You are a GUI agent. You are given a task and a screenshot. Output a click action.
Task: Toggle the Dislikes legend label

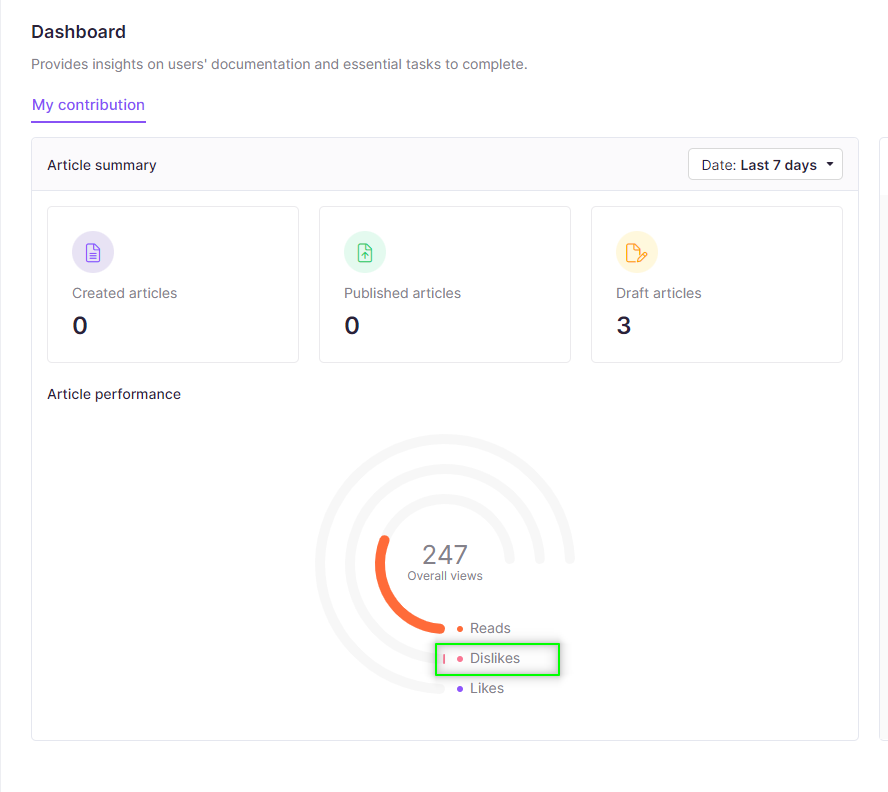pyautogui.click(x=495, y=658)
